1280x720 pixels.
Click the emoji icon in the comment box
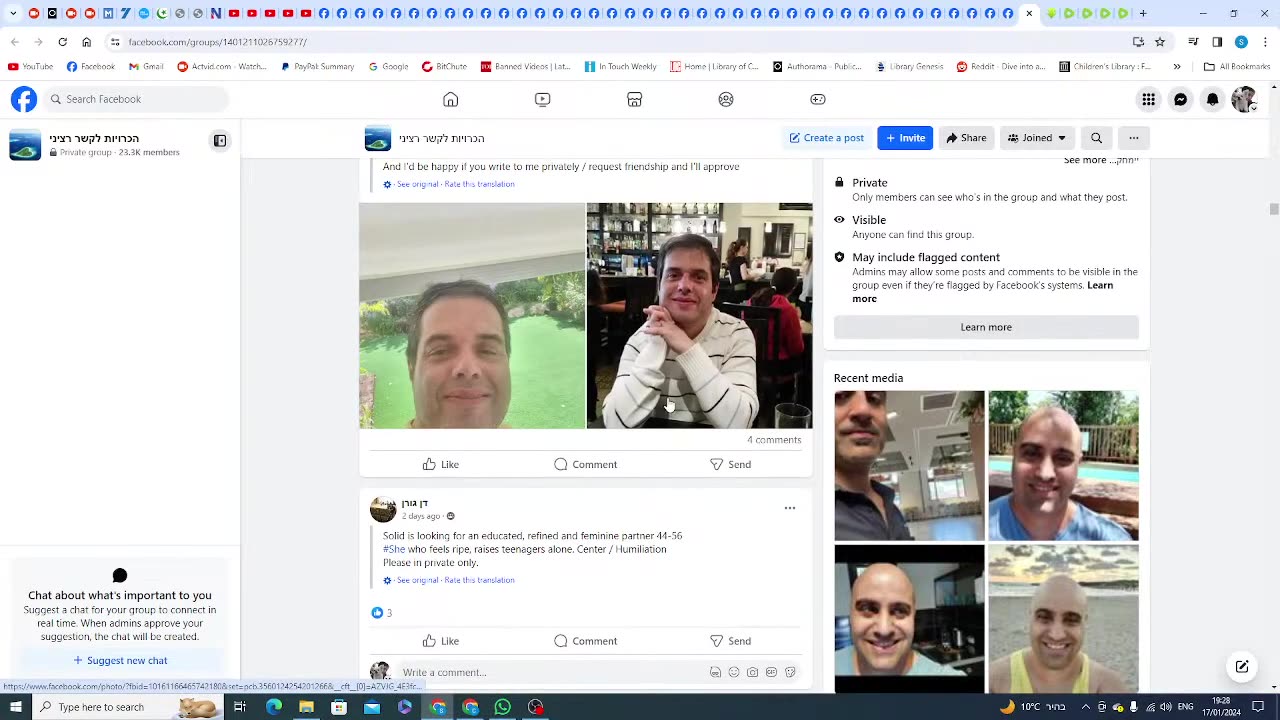pos(734,672)
